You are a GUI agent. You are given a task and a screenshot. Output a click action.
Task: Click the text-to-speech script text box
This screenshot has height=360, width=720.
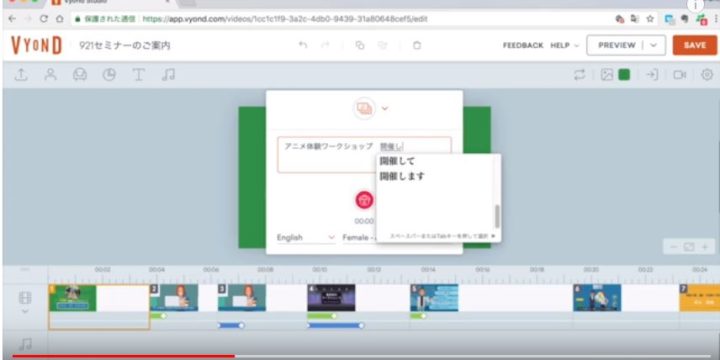coord(364,155)
